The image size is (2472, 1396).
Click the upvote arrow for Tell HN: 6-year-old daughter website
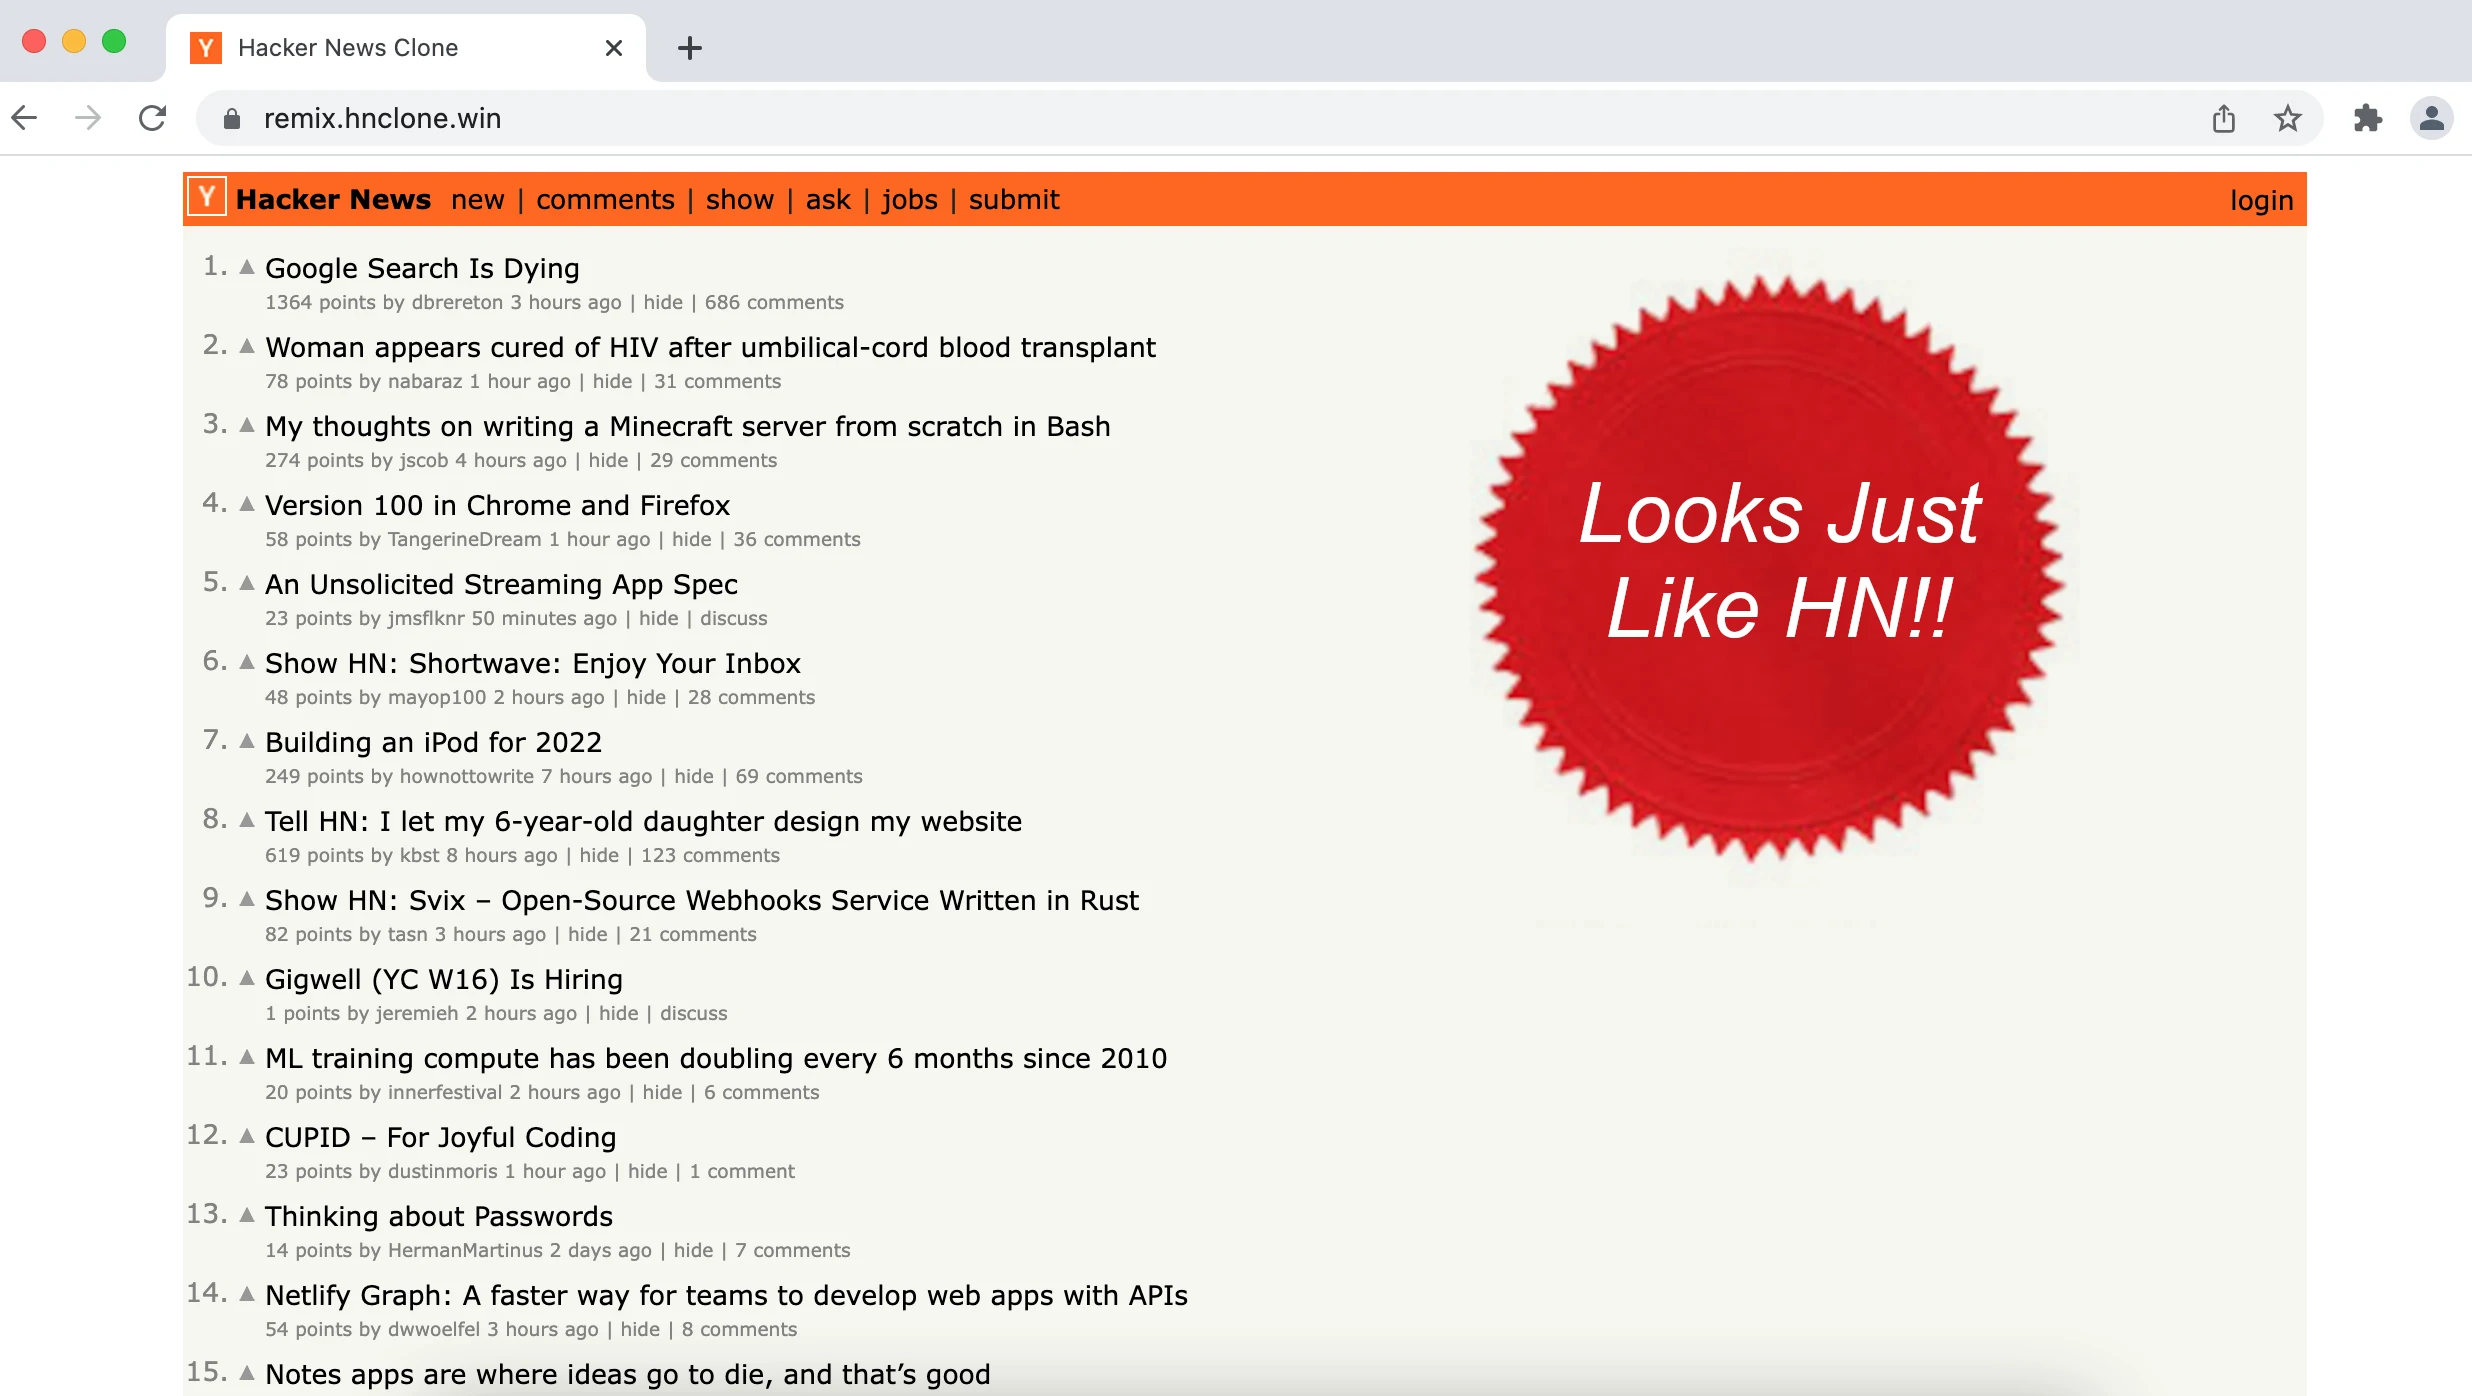click(x=246, y=820)
